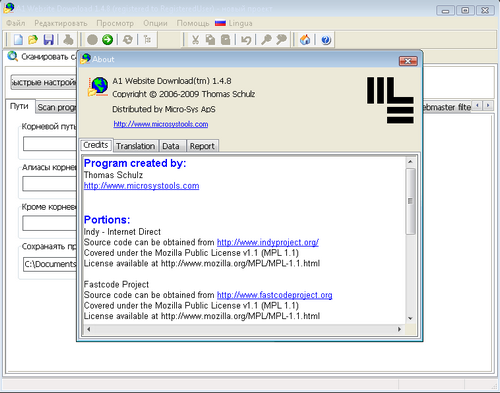Click the 'Fastcode Project' text
The height and width of the screenshot is (393, 500).
coord(116,284)
